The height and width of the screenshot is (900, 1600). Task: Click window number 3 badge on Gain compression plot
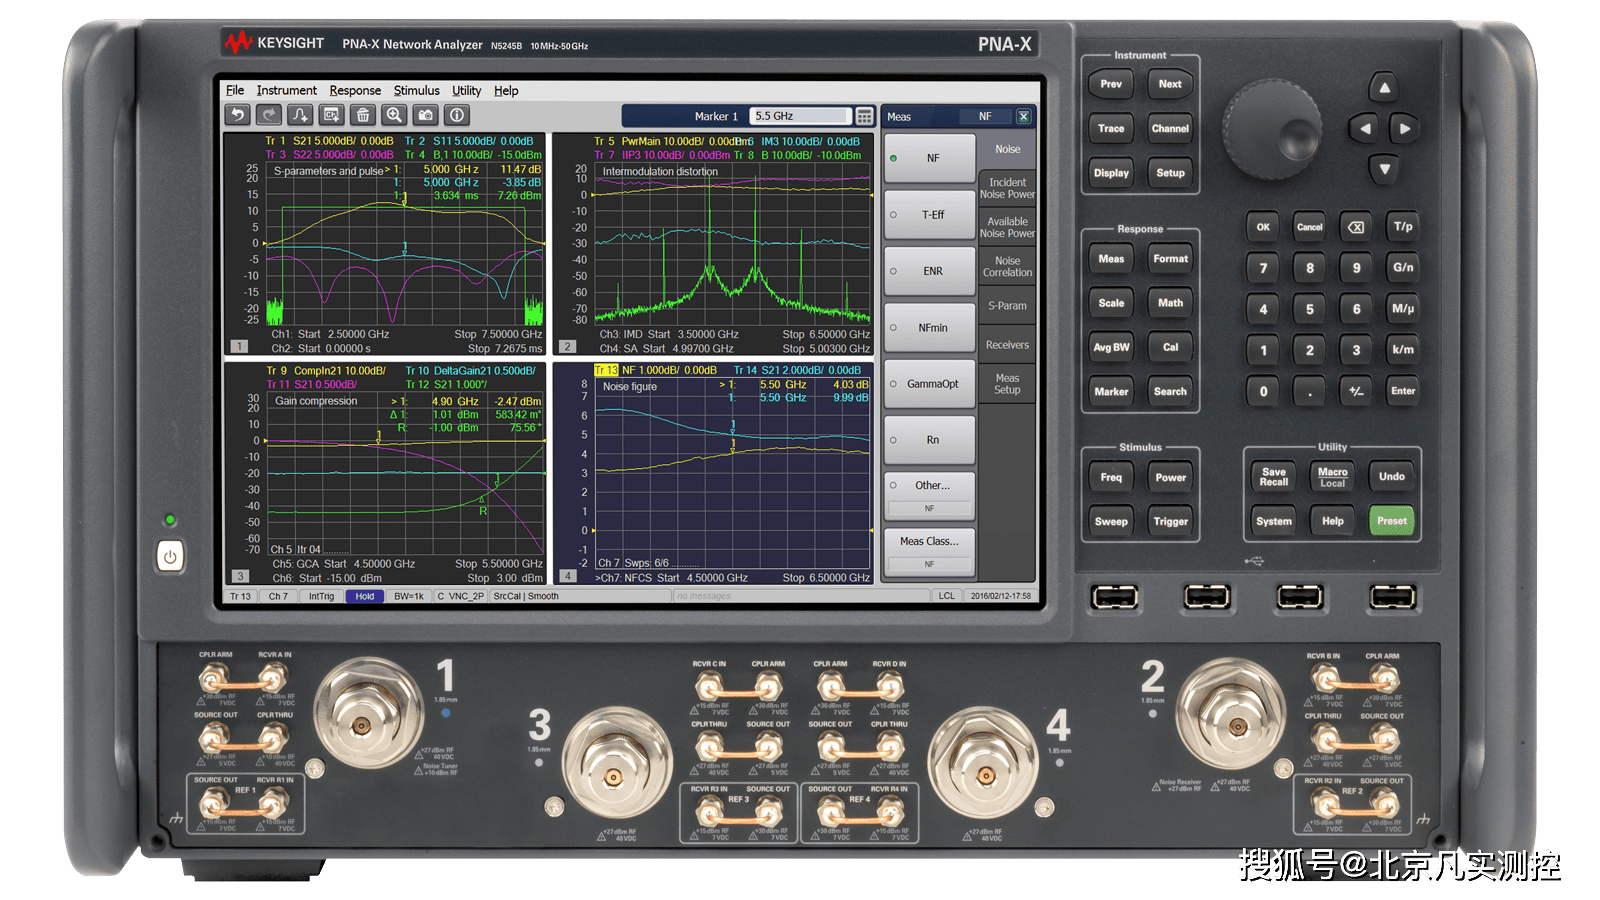(239, 576)
